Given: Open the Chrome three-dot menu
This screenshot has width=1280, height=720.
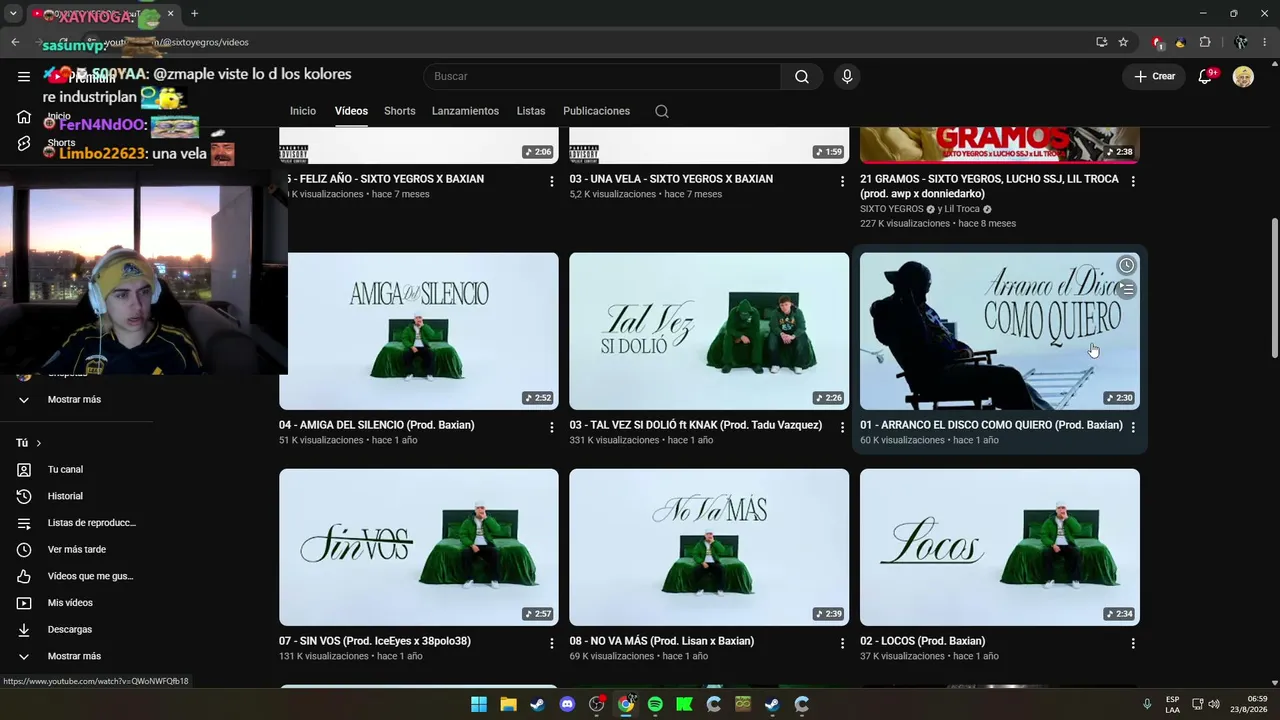Looking at the screenshot, I should click(x=1264, y=42).
